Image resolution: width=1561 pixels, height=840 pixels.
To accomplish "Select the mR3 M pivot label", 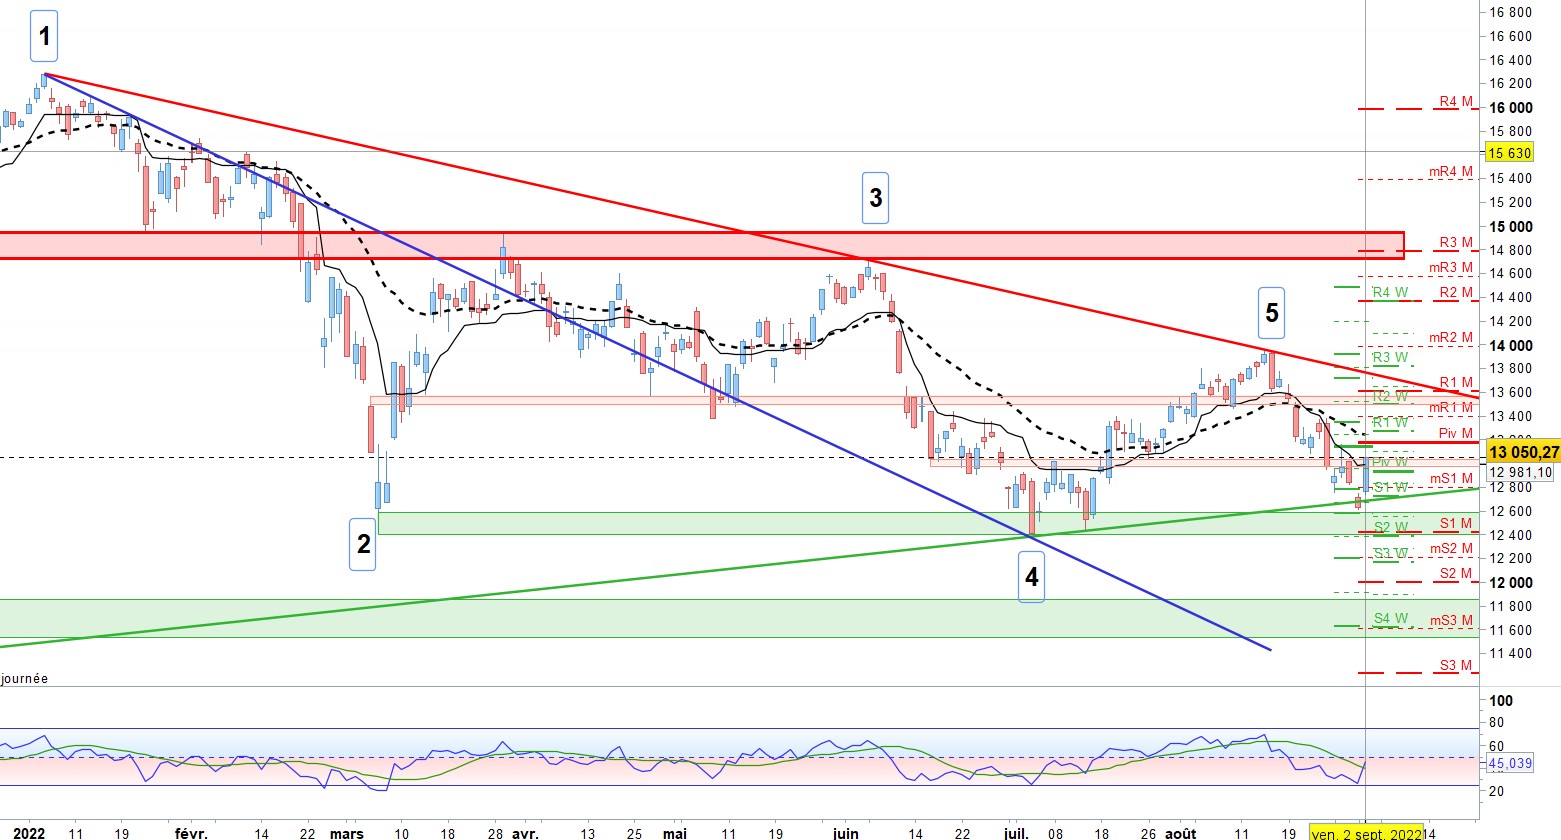I will point(1451,268).
